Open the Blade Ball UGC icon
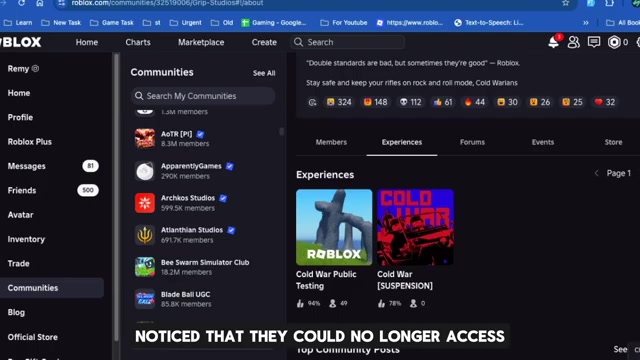Image resolution: width=640 pixels, height=360 pixels. [x=145, y=299]
